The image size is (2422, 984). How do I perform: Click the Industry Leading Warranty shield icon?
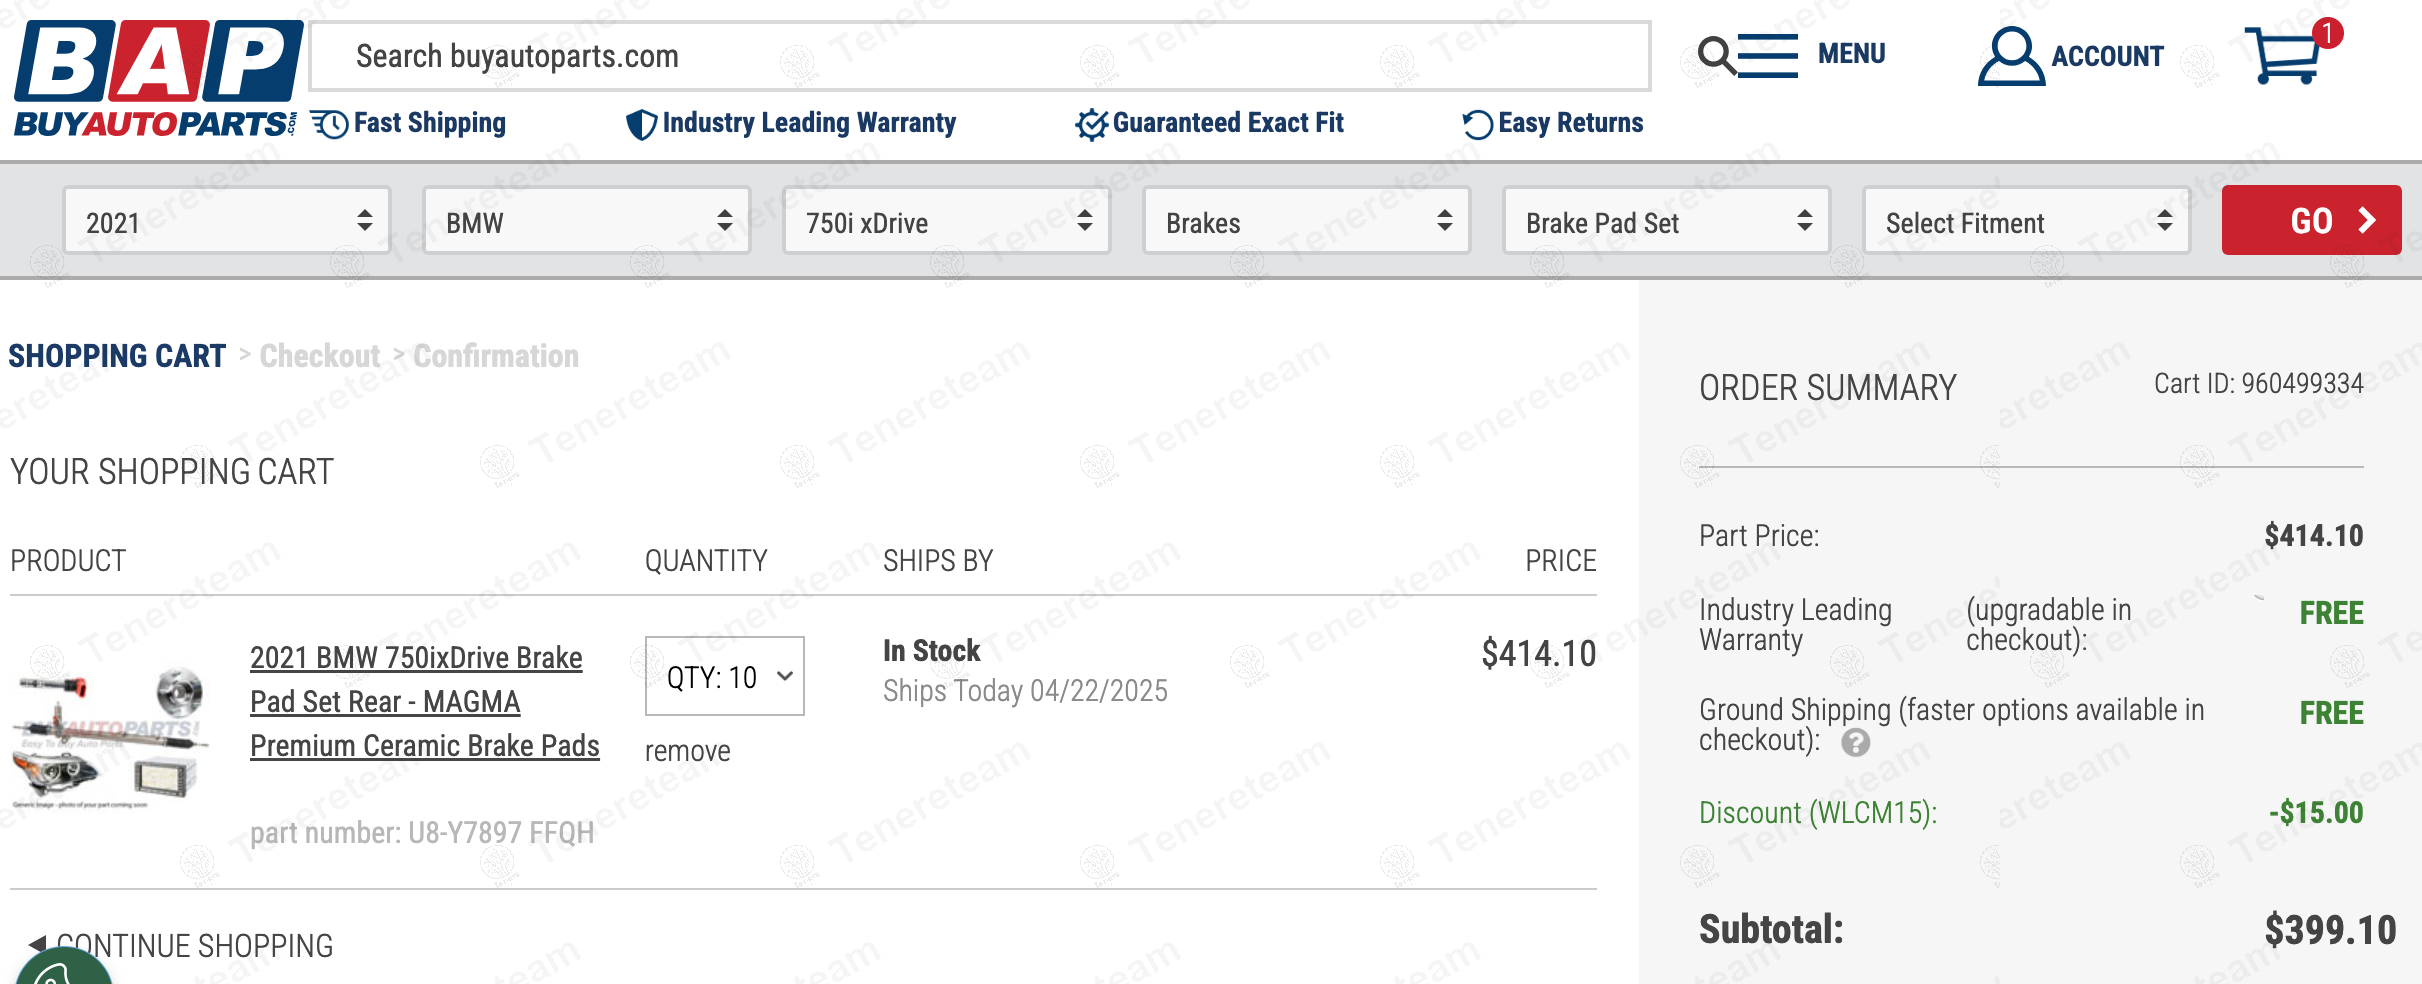pos(640,124)
